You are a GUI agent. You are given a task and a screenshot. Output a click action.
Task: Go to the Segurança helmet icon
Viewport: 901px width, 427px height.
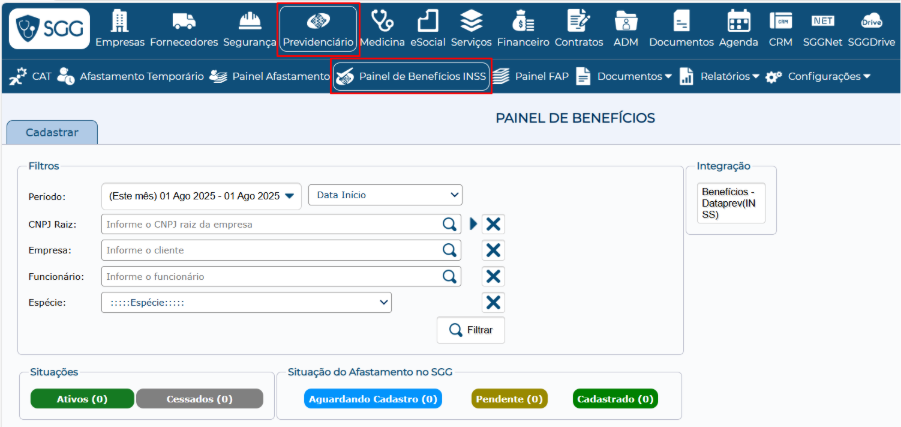tap(249, 21)
